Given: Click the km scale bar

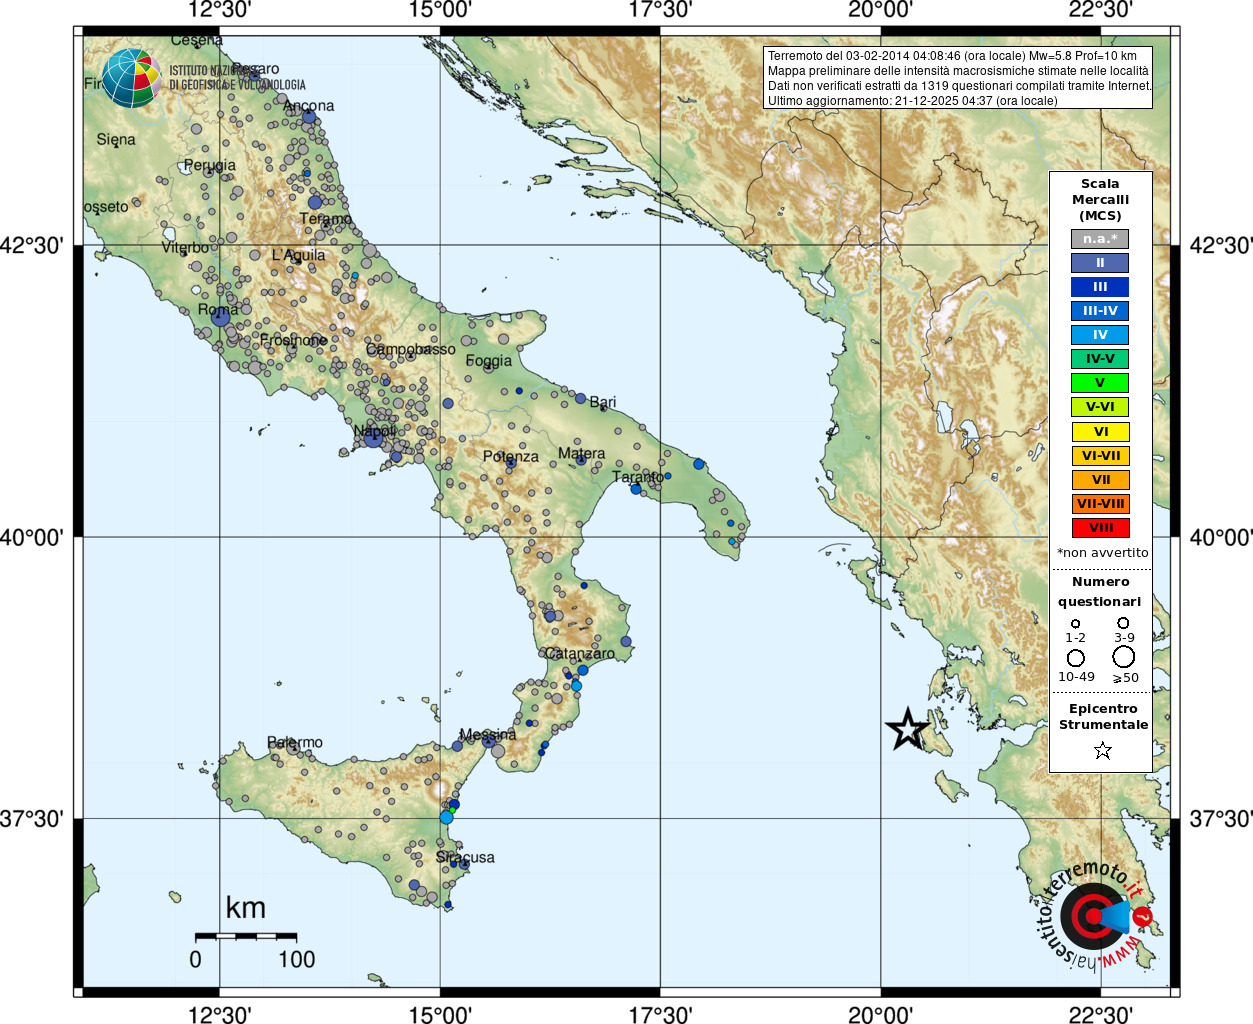Looking at the screenshot, I should pyautogui.click(x=246, y=936).
